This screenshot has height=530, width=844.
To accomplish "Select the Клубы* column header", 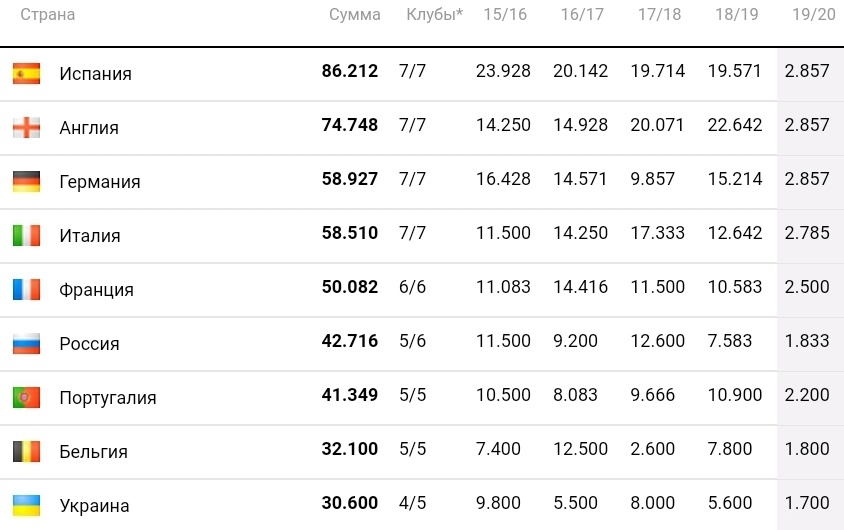I will point(434,15).
